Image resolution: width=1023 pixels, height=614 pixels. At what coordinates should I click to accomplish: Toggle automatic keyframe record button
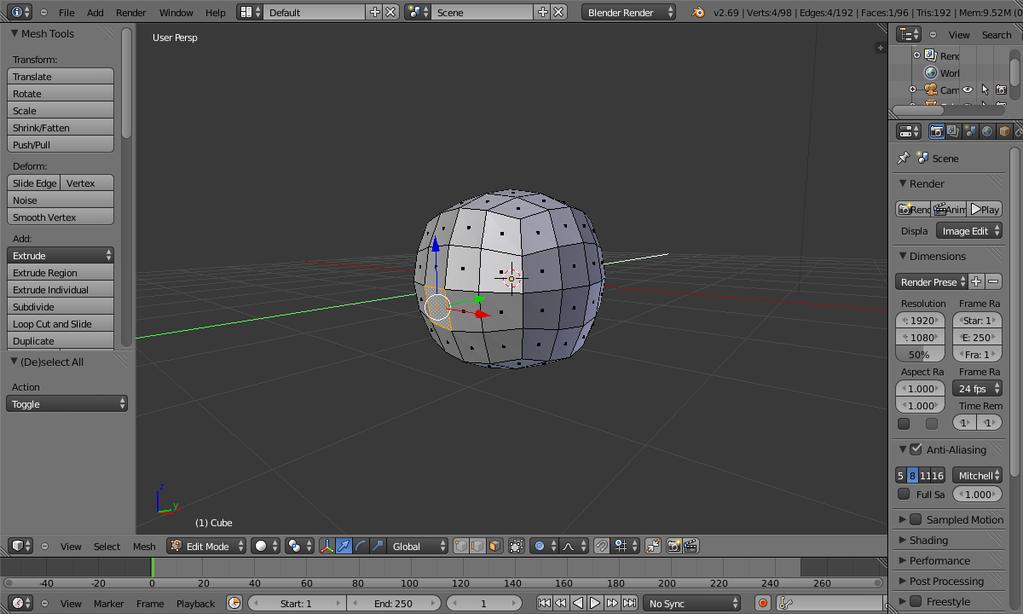762,603
